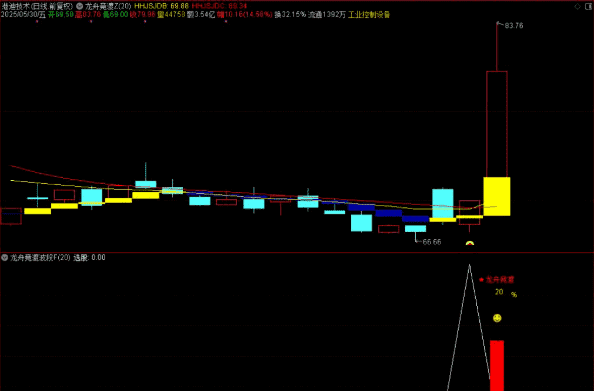Click the first pink dot marker under header
The height and width of the screenshot is (391, 594).
point(37,22)
